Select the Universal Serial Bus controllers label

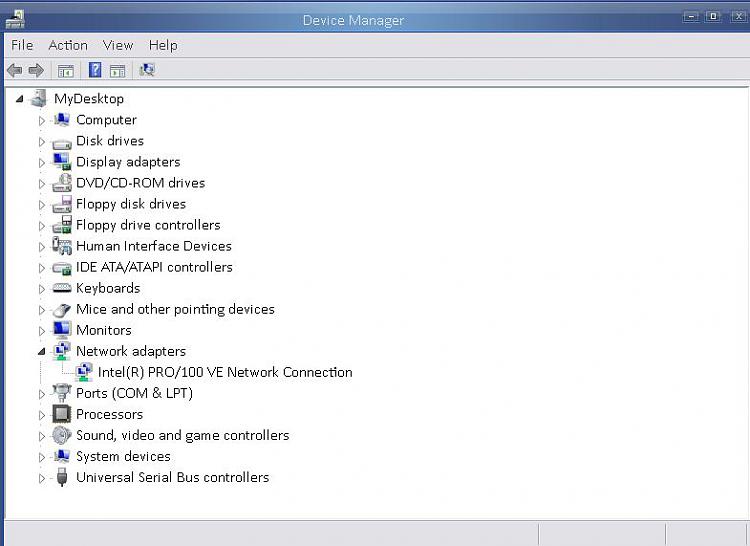coord(173,477)
